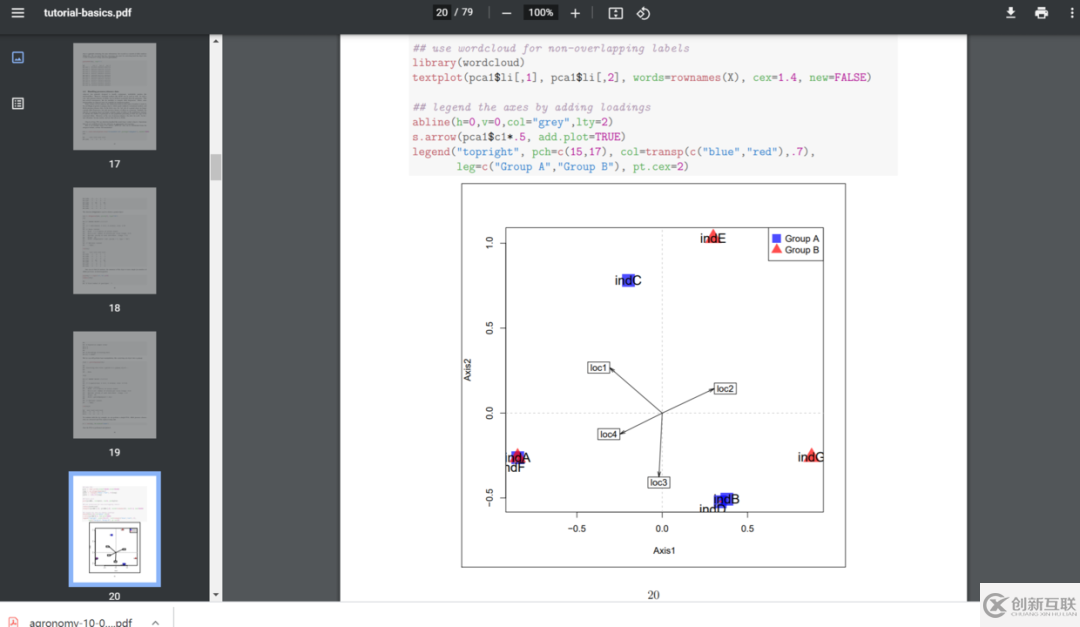Click the library(wordcloud) code line
The width and height of the screenshot is (1080, 627).
coord(468,63)
